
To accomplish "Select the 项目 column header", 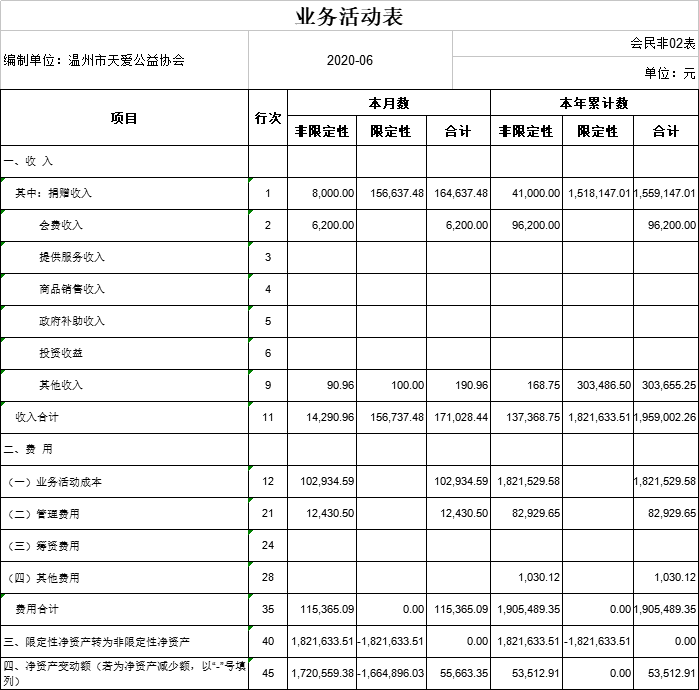I will 124,118.
